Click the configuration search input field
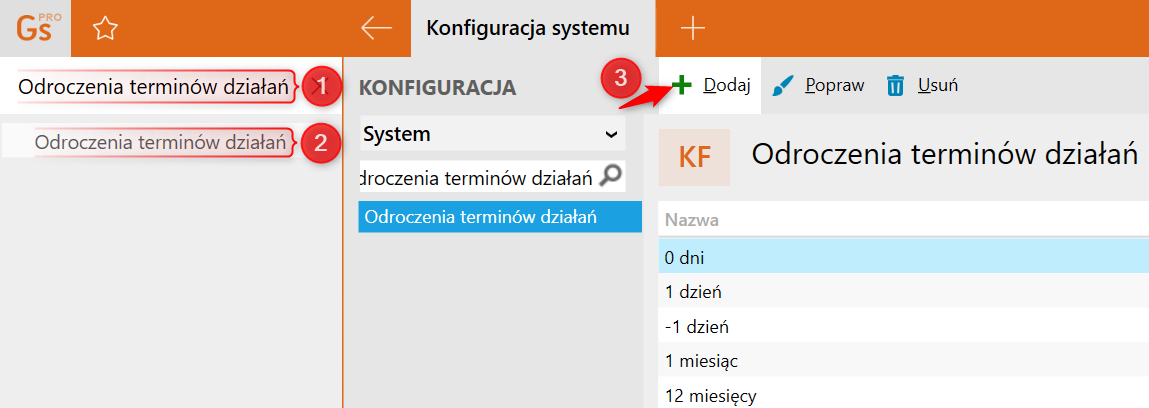 pyautogui.click(x=478, y=179)
